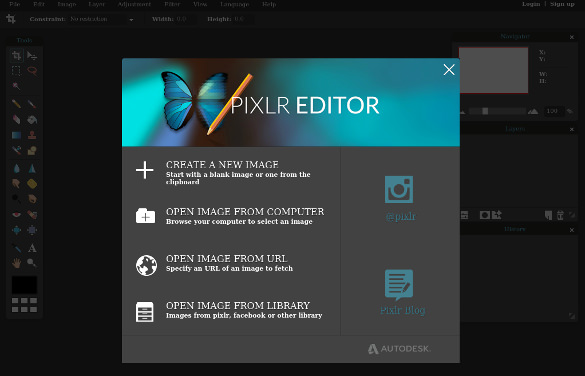Close the Navigator panel

572,37
